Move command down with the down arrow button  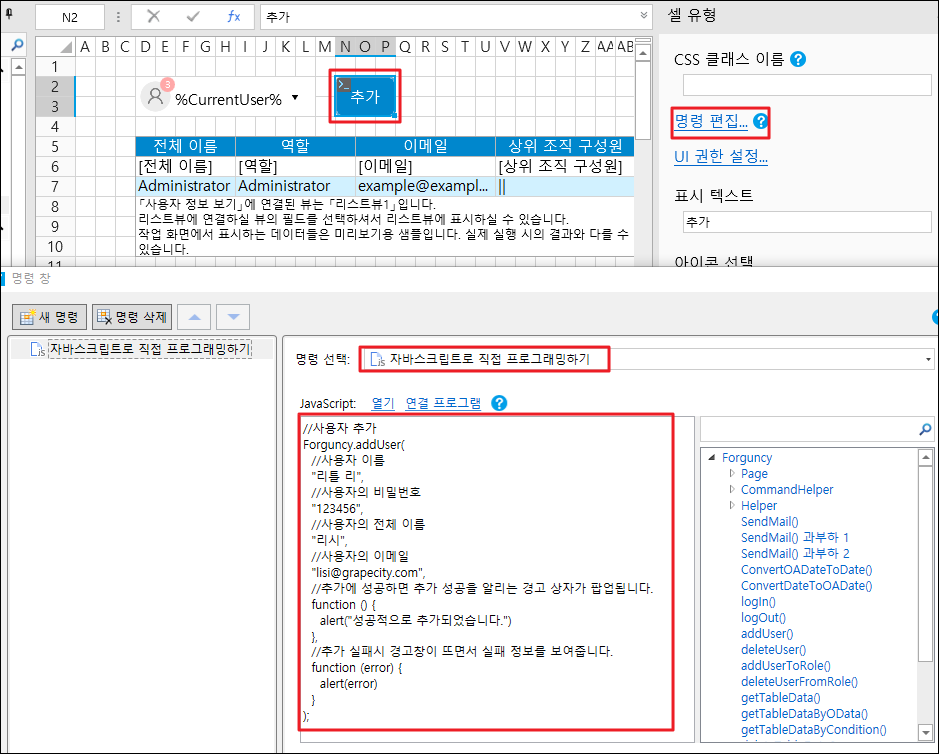[233, 317]
